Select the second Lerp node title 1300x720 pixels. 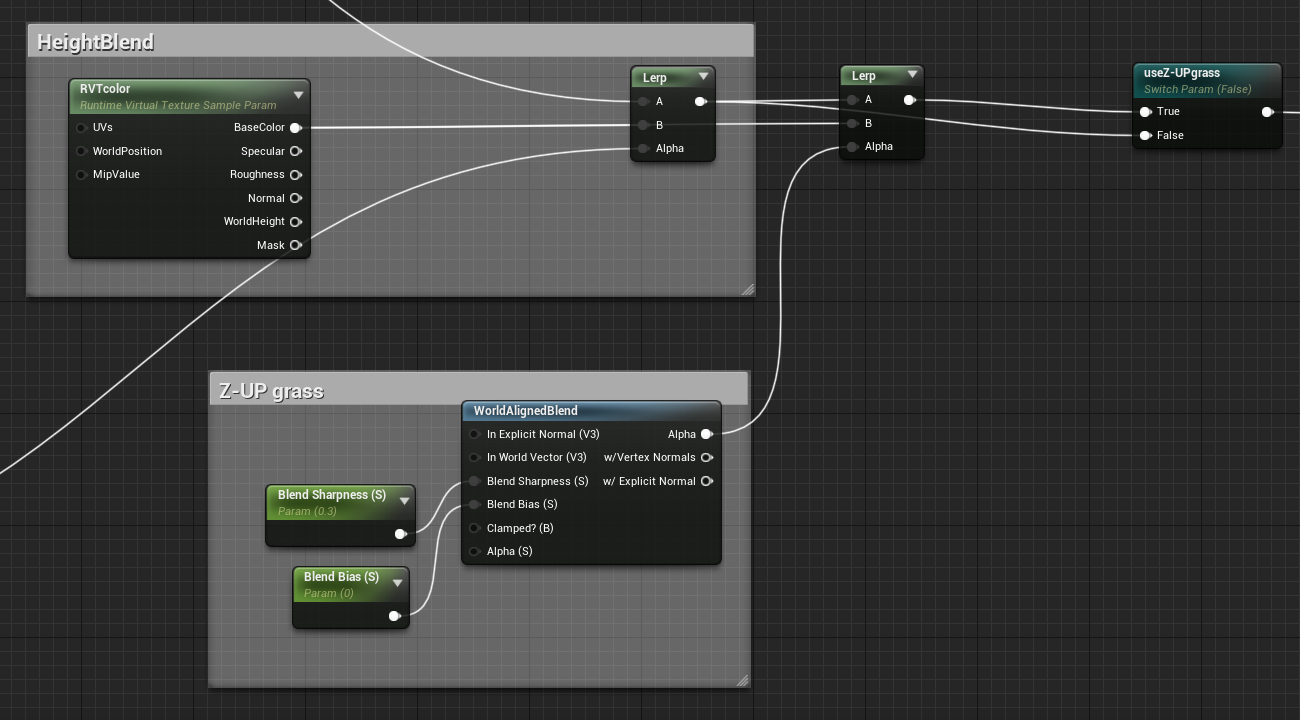[x=863, y=76]
